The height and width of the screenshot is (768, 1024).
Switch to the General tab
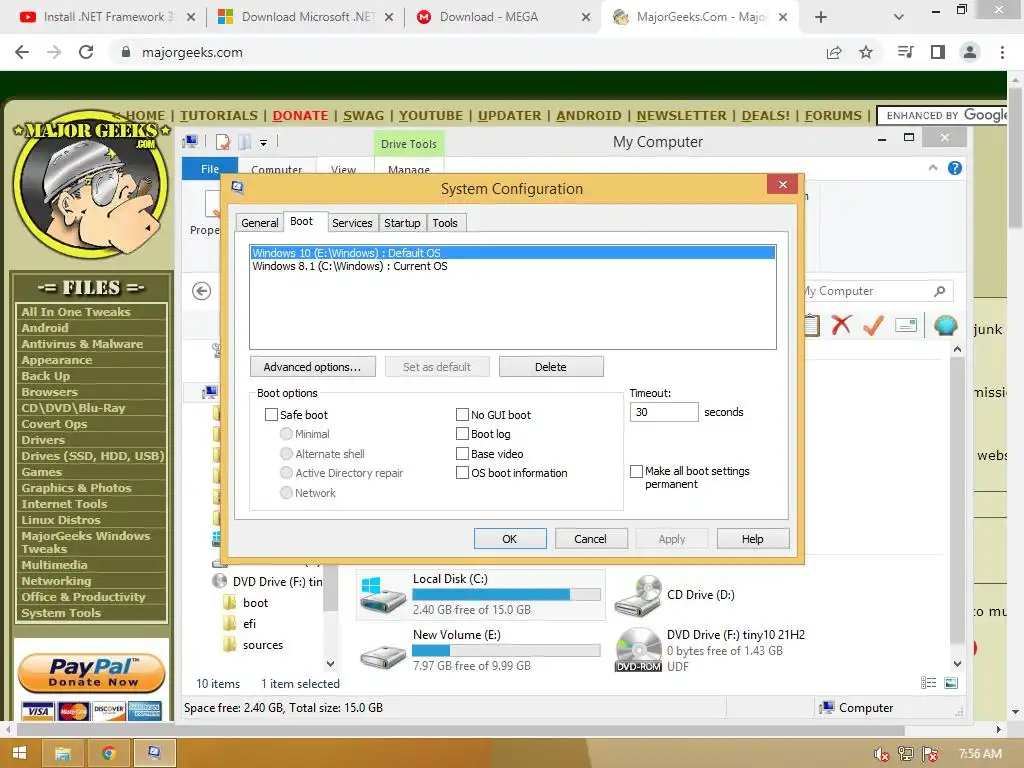(259, 223)
